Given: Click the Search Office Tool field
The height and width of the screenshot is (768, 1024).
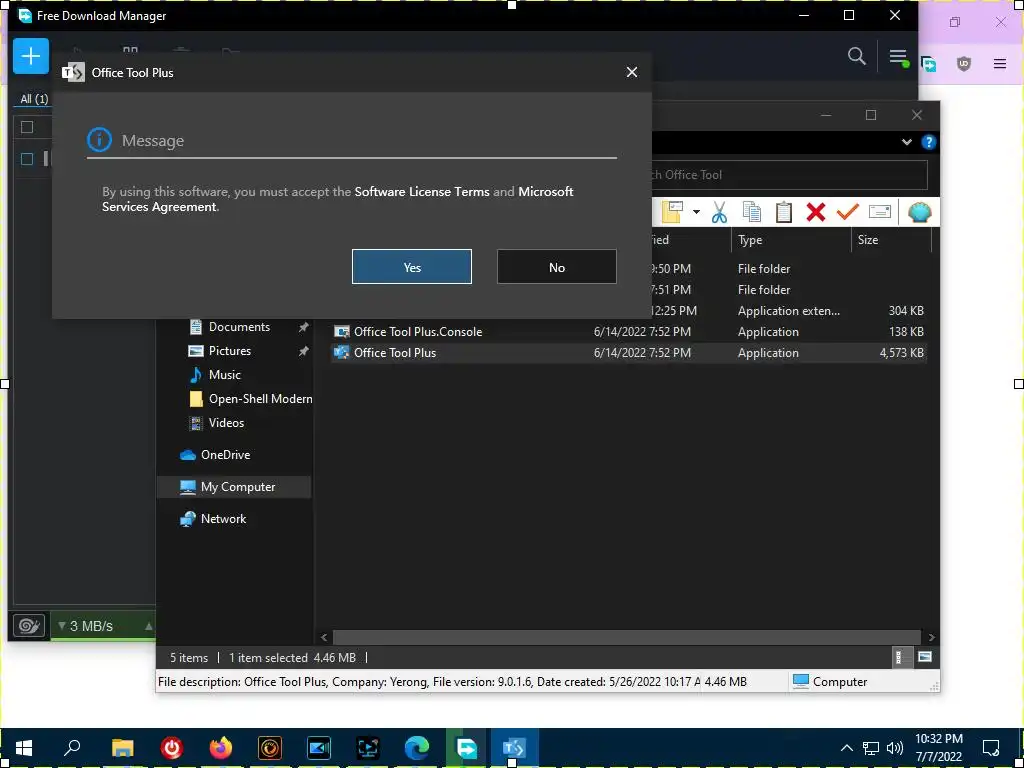Looking at the screenshot, I should 790,174.
